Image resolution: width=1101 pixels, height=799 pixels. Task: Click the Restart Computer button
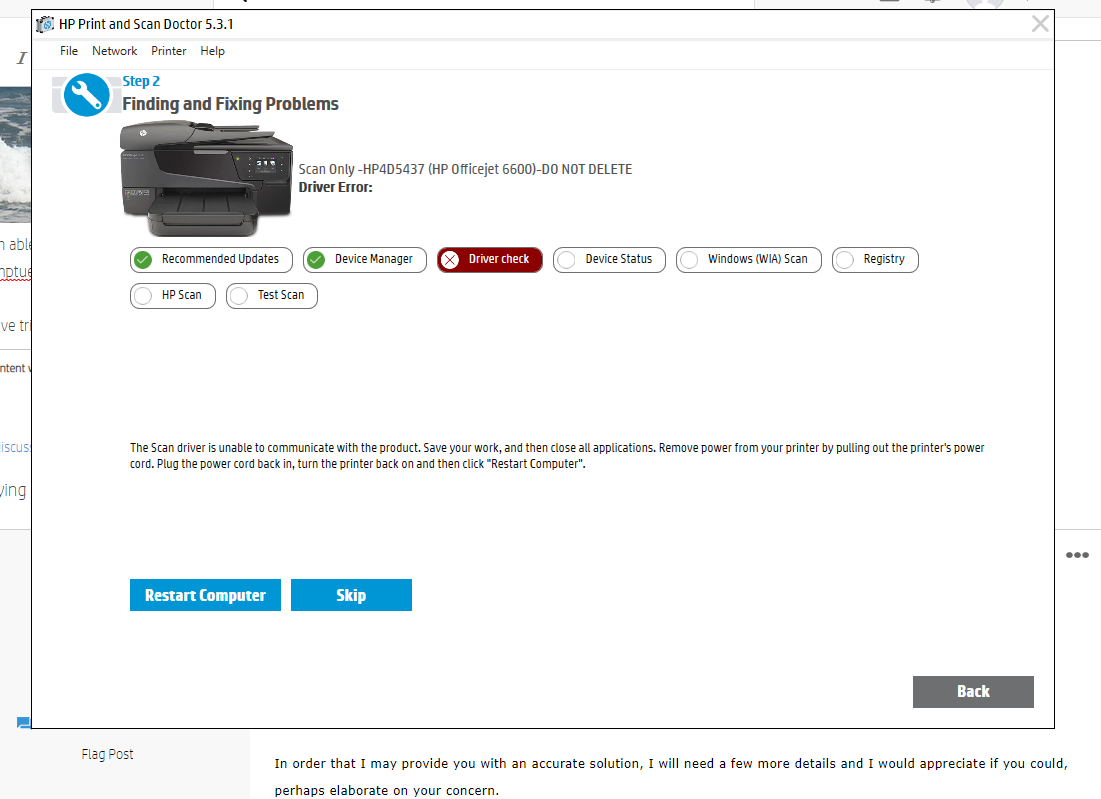(x=205, y=595)
